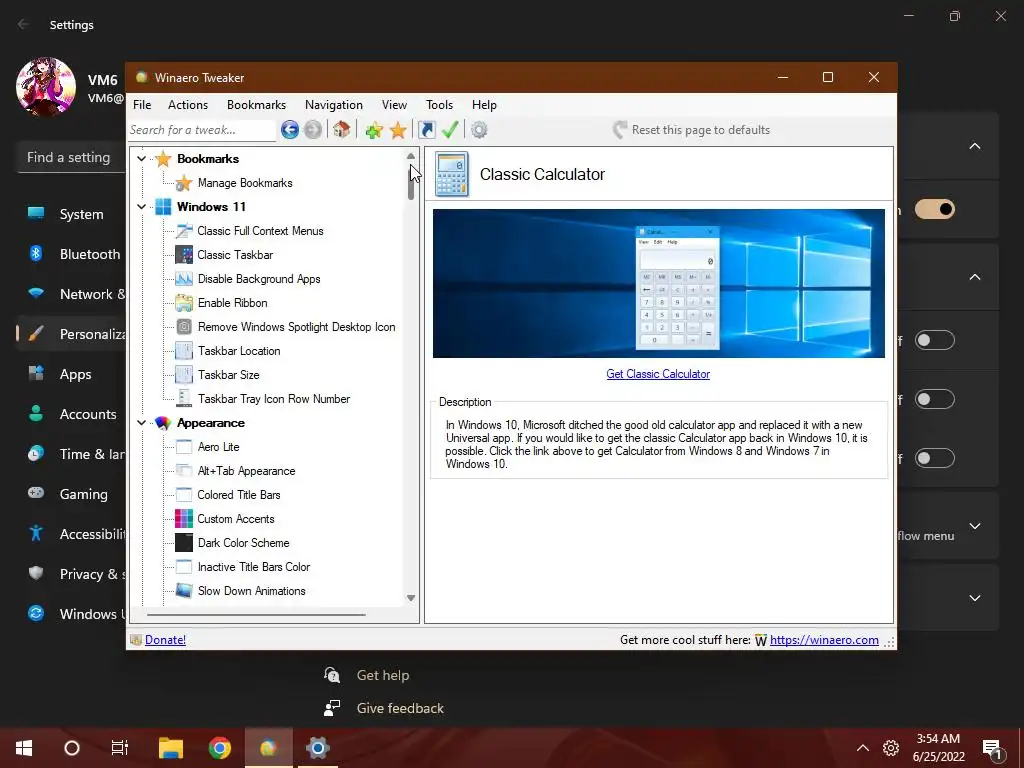
Task: Select Alt+Tab Appearance in the tree
Action: point(246,472)
